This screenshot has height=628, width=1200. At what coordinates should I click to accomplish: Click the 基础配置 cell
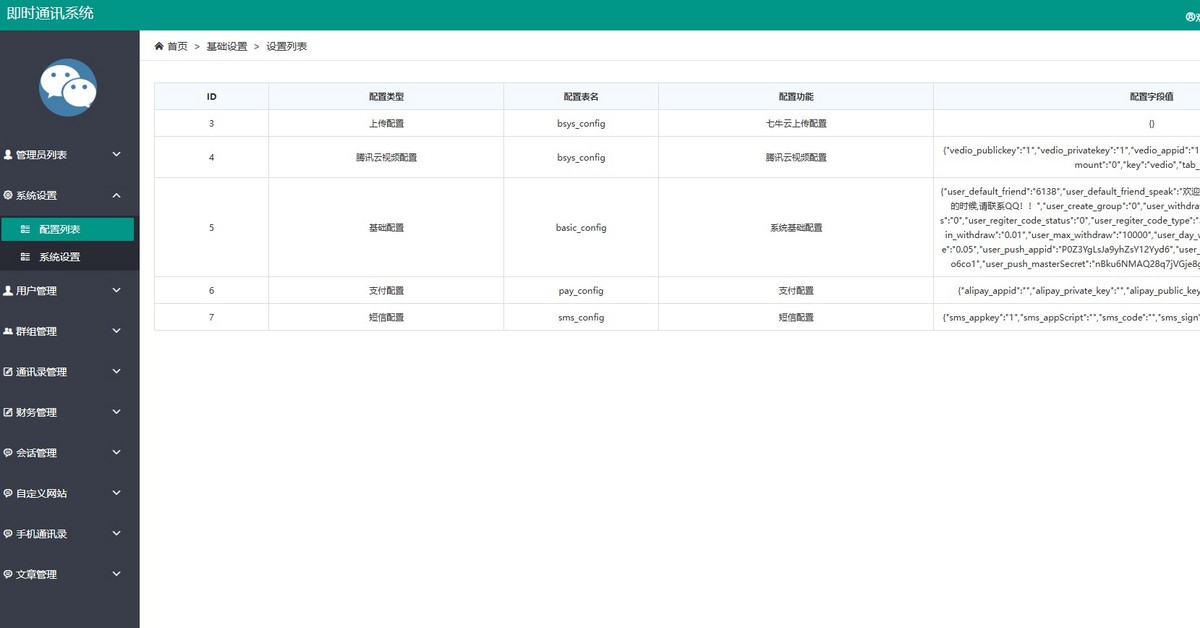pos(386,228)
